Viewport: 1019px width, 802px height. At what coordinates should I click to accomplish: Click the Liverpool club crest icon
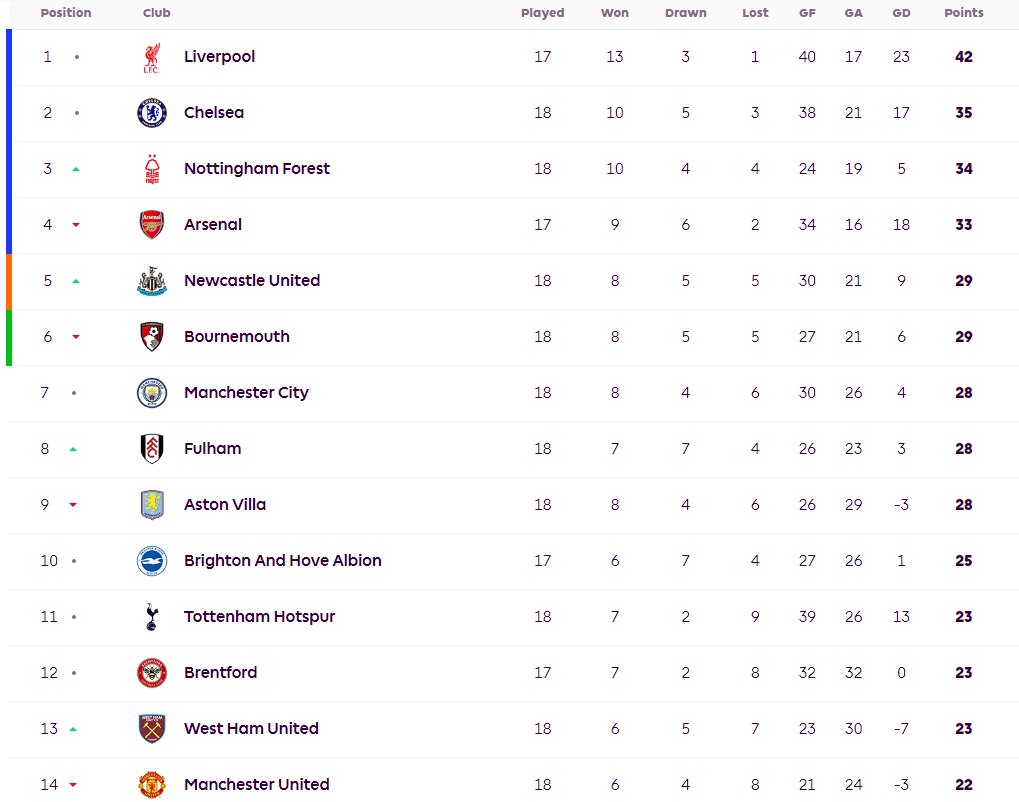pyautogui.click(x=151, y=57)
